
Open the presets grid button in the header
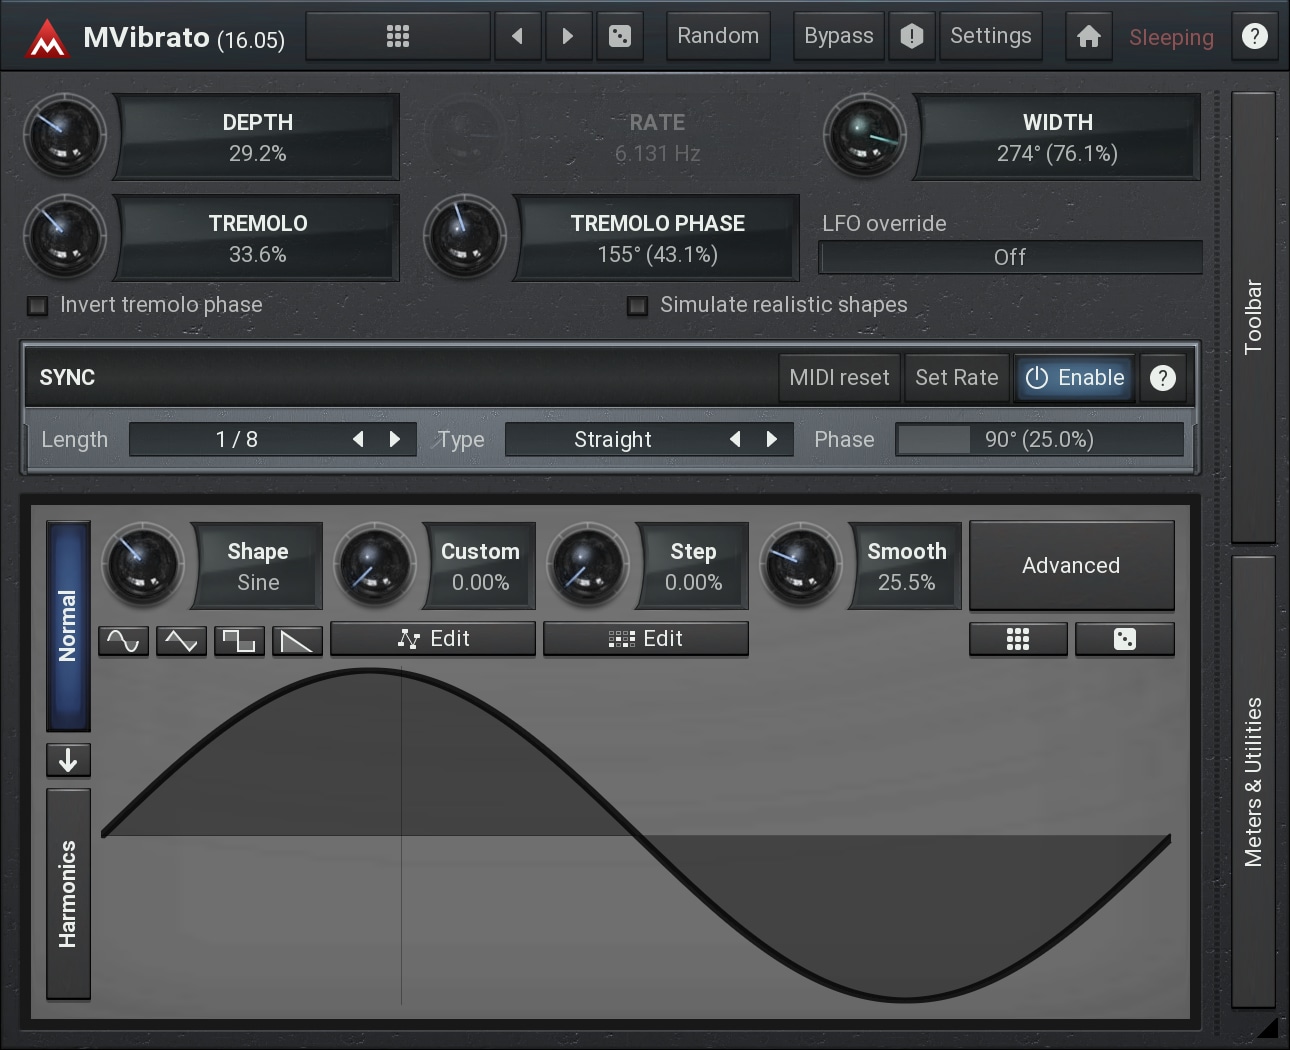pos(398,37)
